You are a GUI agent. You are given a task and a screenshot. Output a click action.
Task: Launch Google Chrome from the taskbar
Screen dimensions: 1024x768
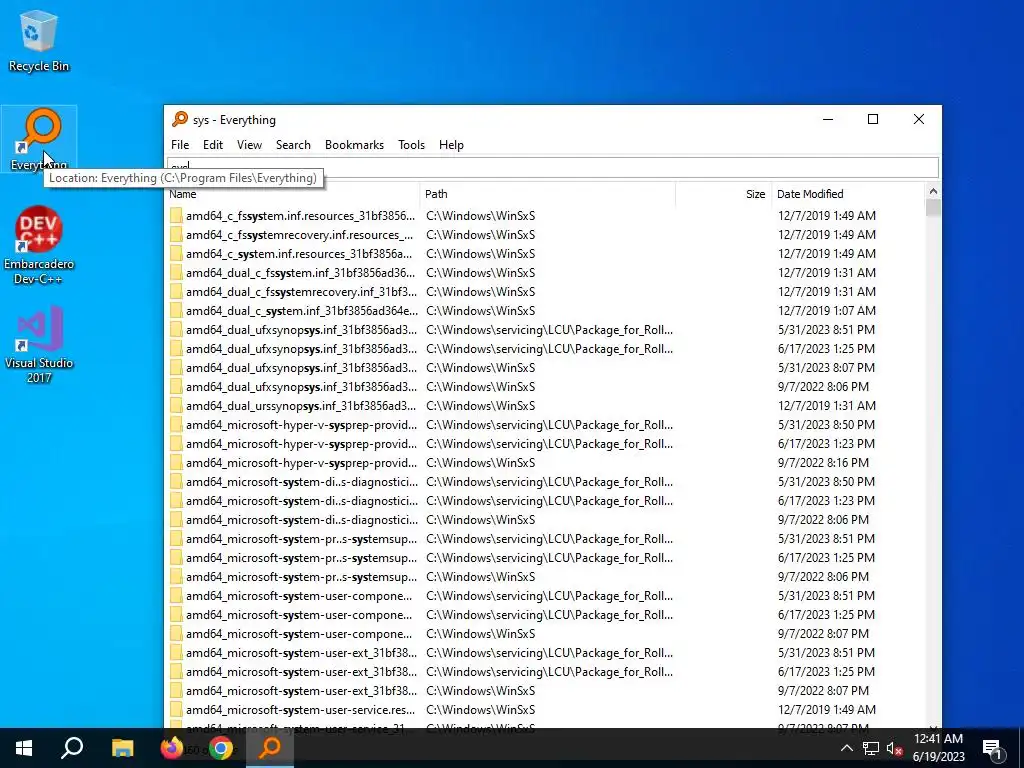[x=221, y=748]
